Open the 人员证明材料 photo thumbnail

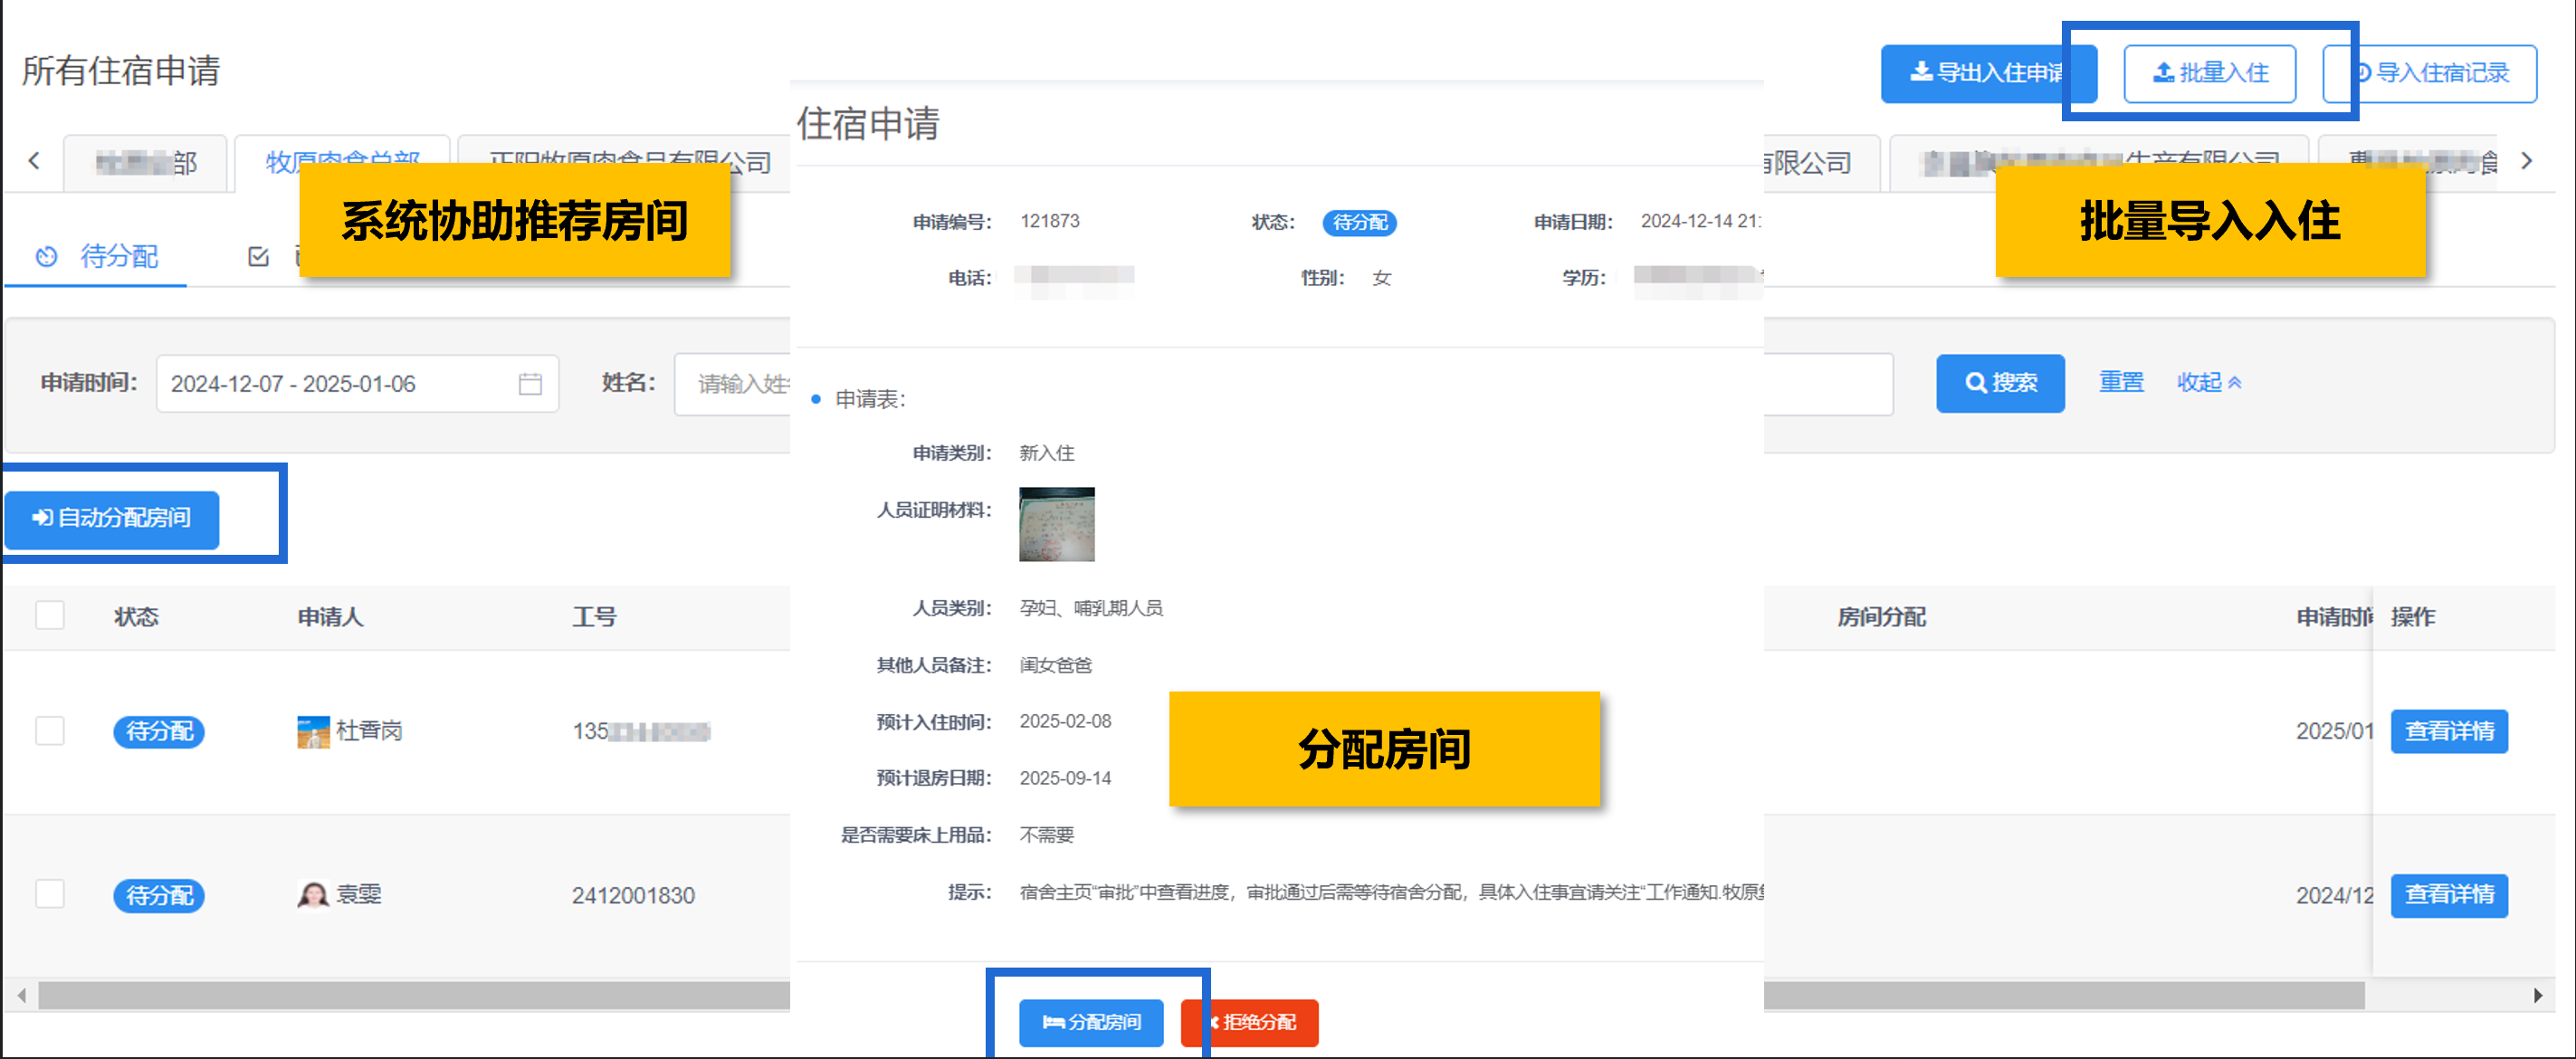point(1057,524)
